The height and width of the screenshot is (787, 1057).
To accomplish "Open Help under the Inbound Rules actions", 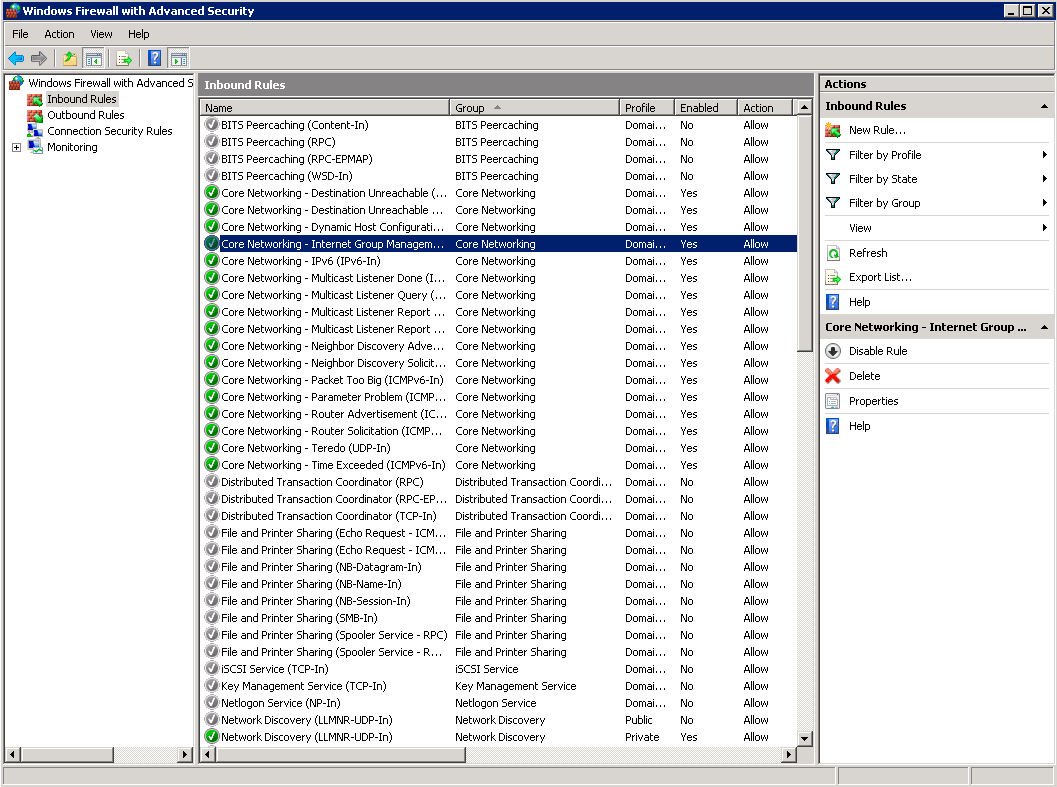I will 859,302.
